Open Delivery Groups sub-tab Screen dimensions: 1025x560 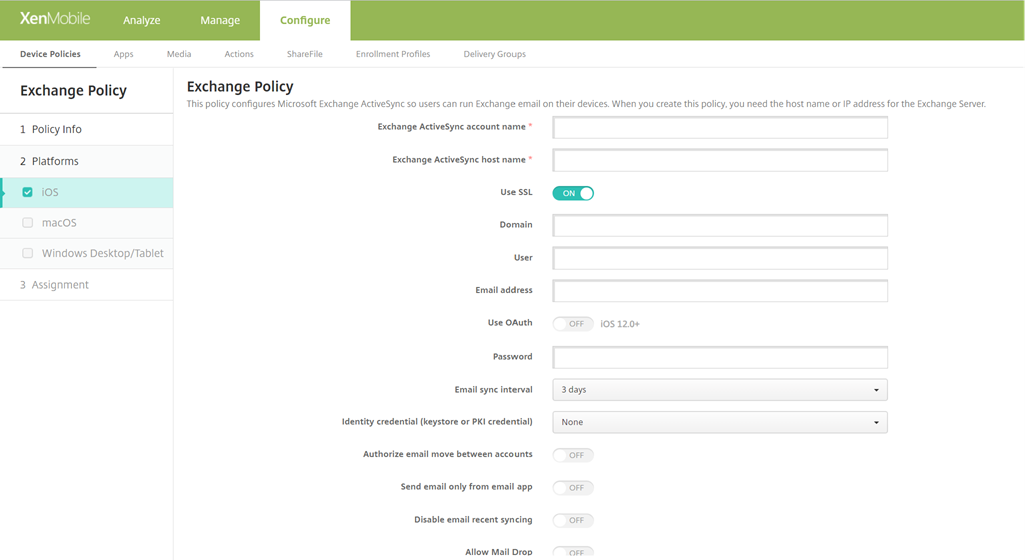(494, 54)
